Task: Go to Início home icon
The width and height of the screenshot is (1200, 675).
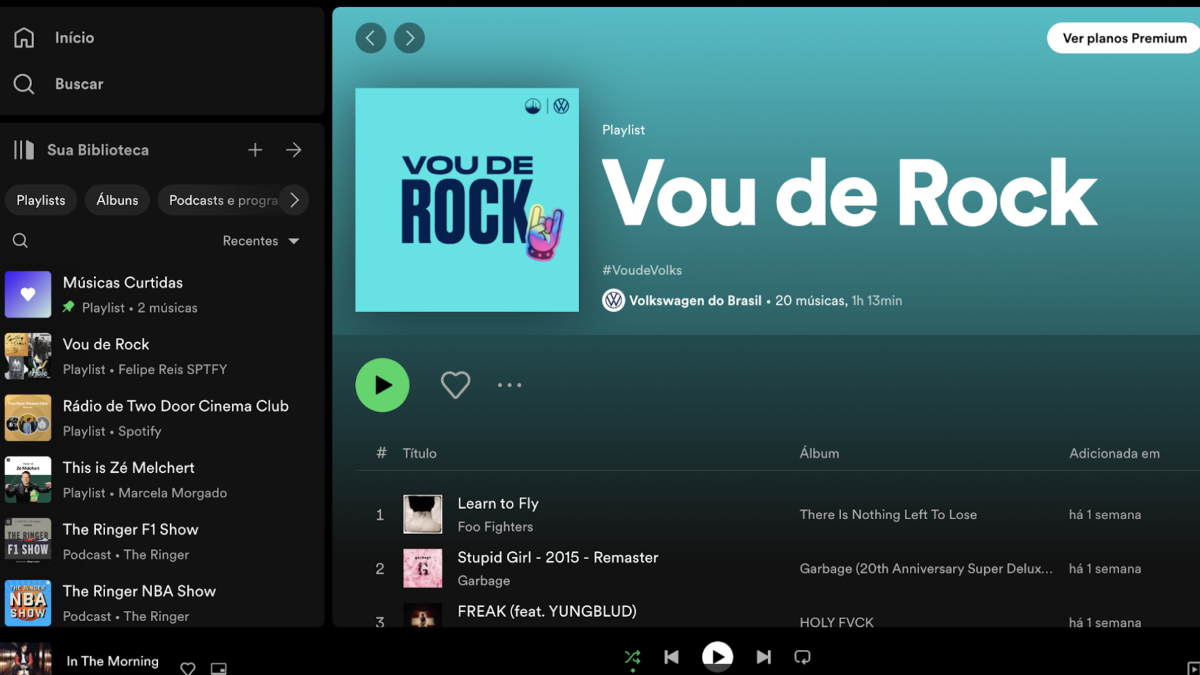Action: coord(24,38)
